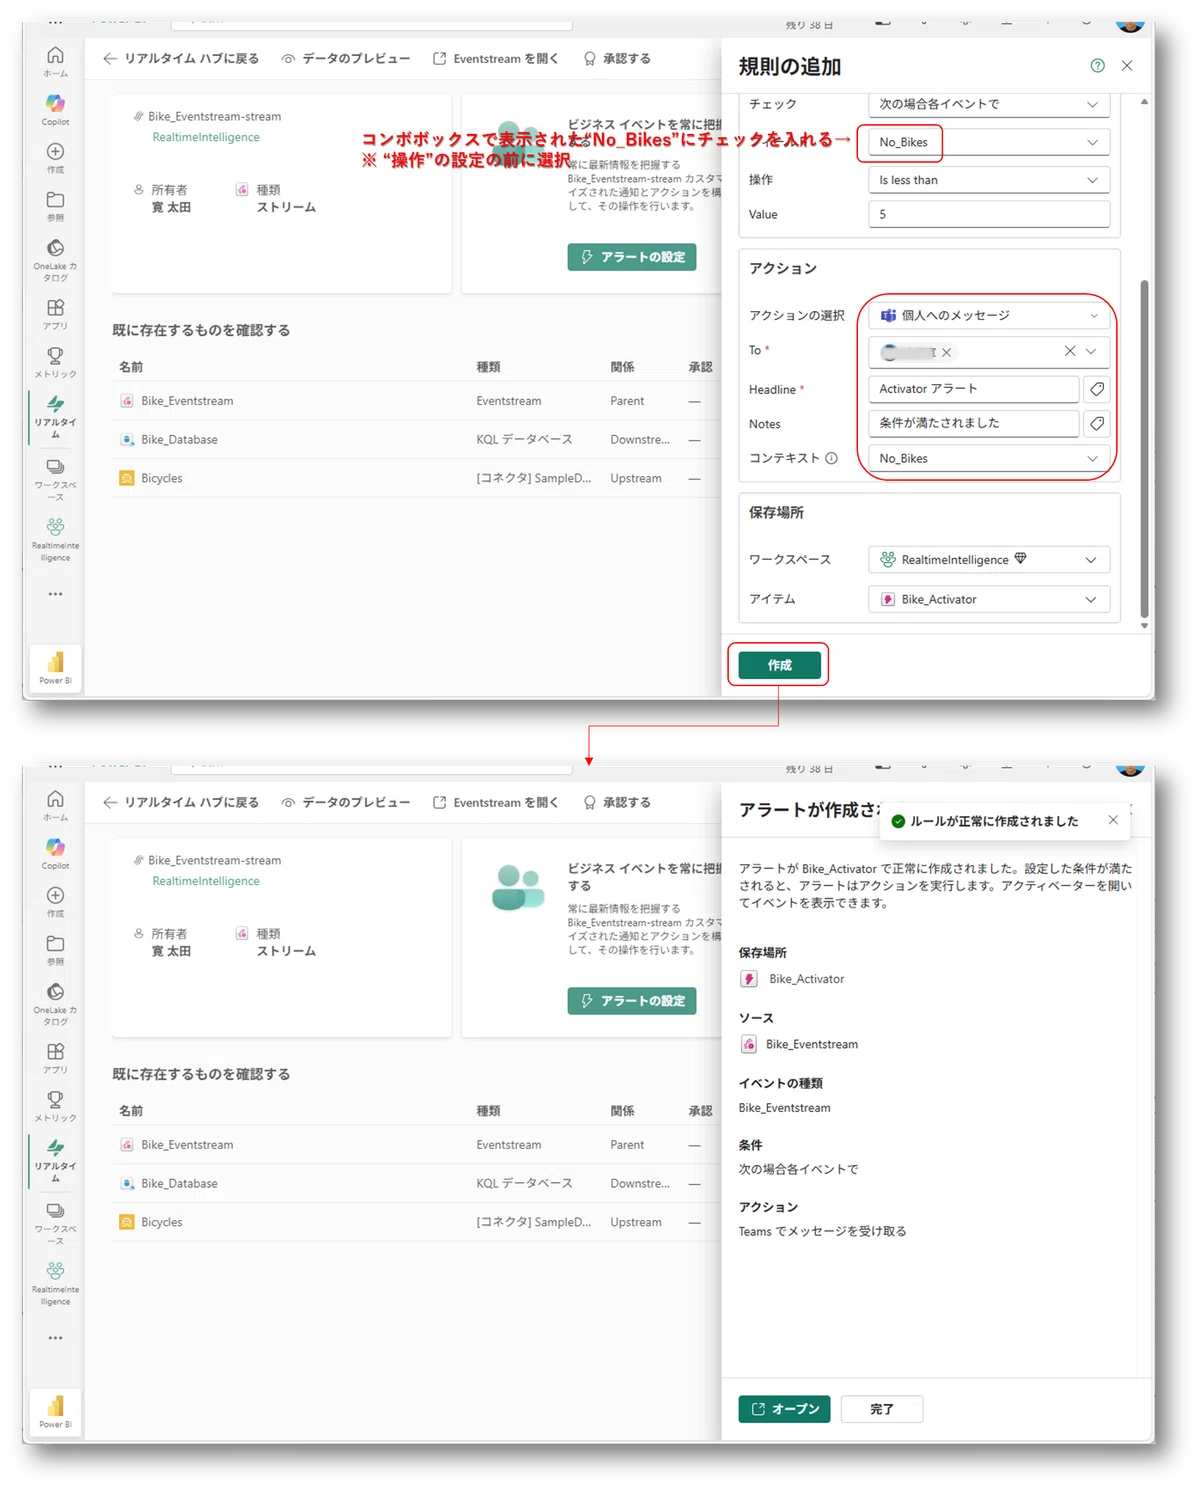The image size is (1200, 1489).
Task: Open 参照 folder icon in top screenshot sidebar
Action: (x=55, y=205)
